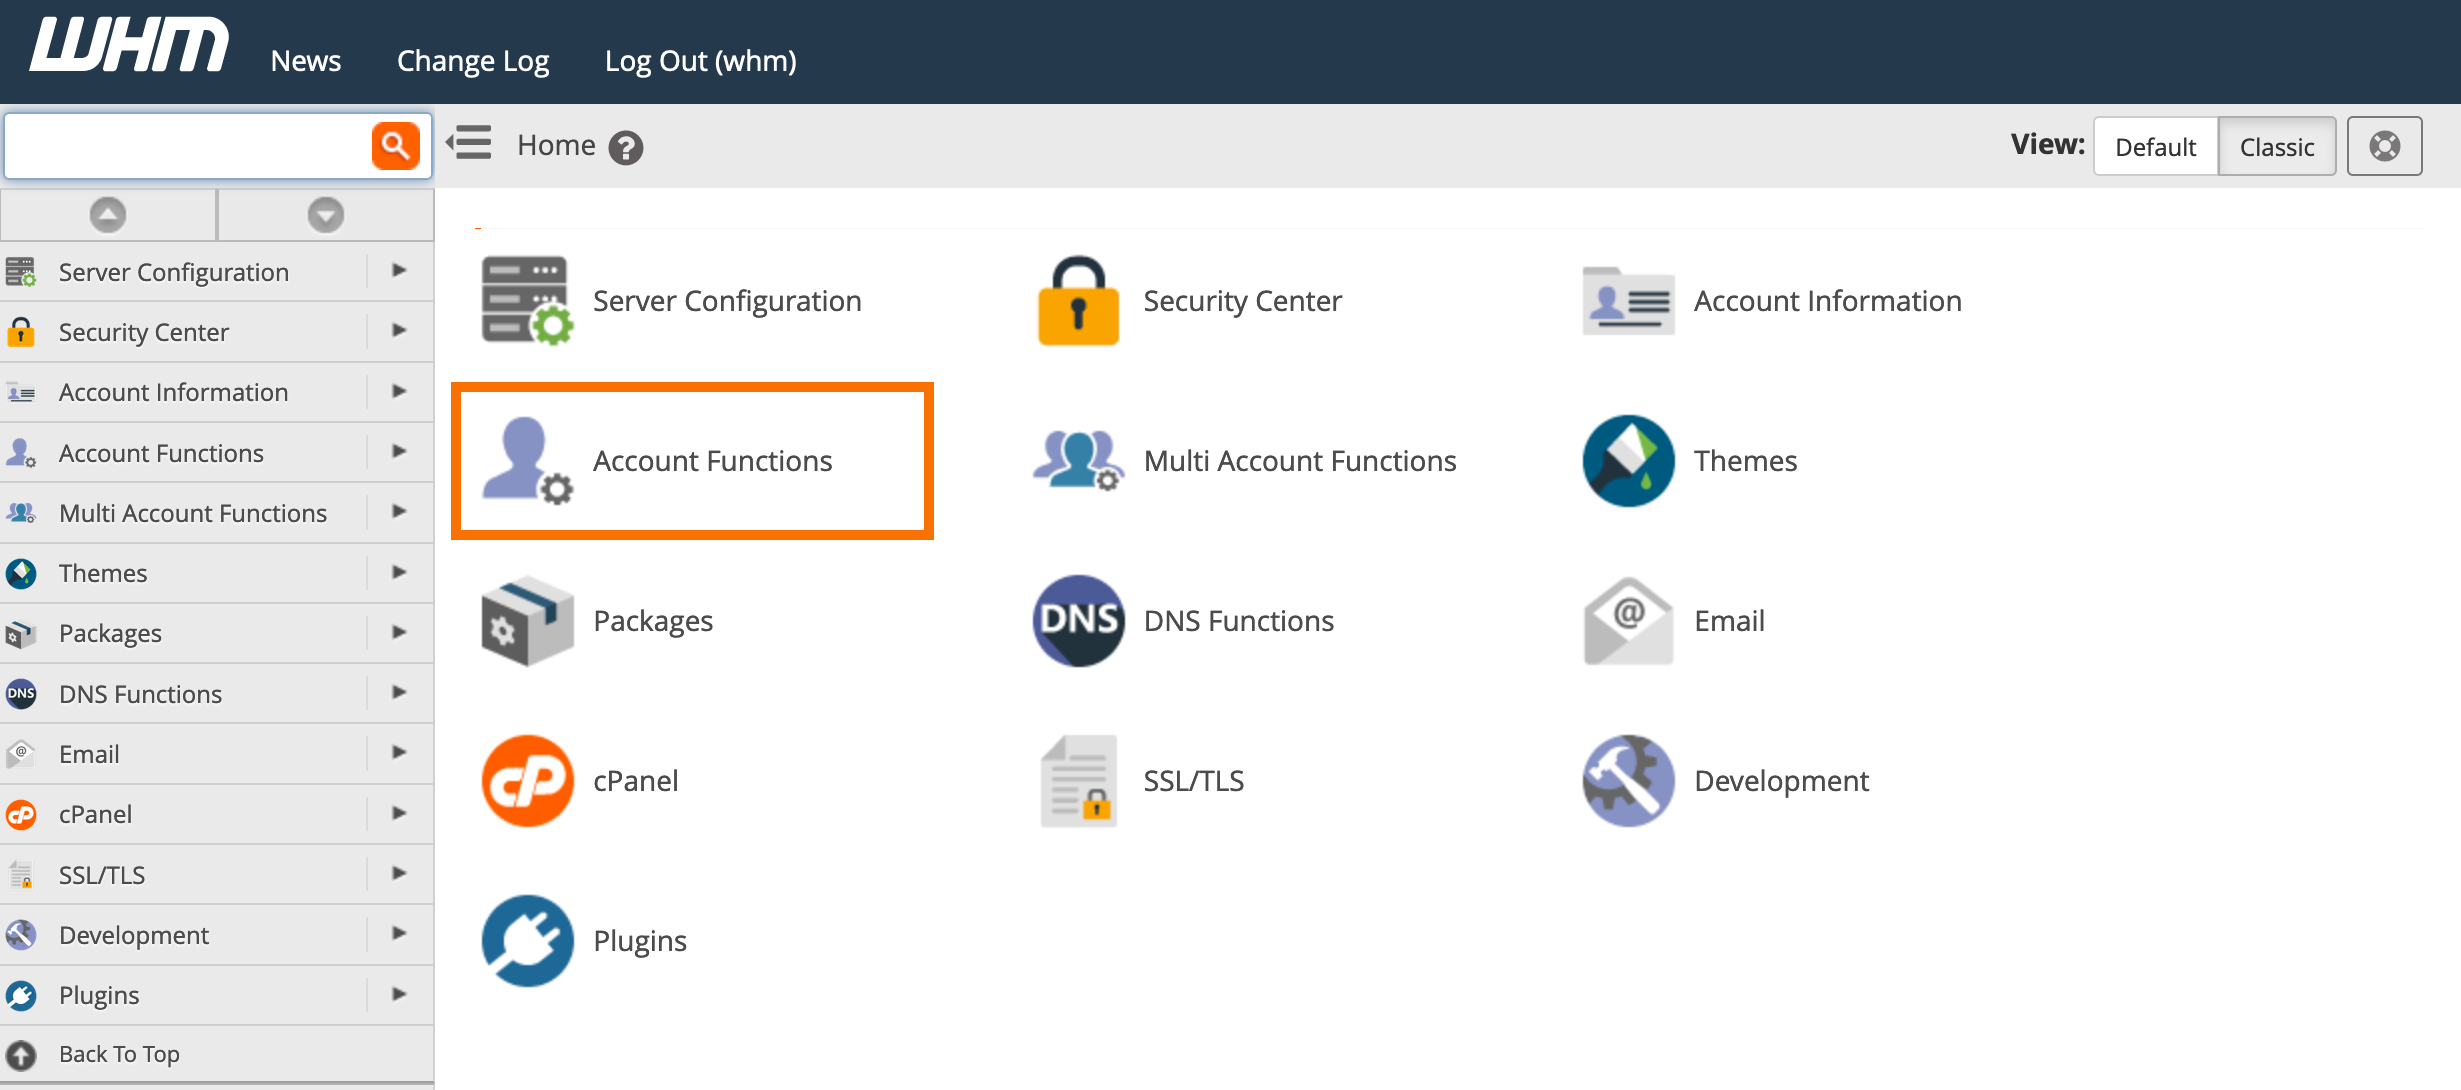Open the Account Information card icon
This screenshot has height=1090, width=2461.
[1628, 300]
